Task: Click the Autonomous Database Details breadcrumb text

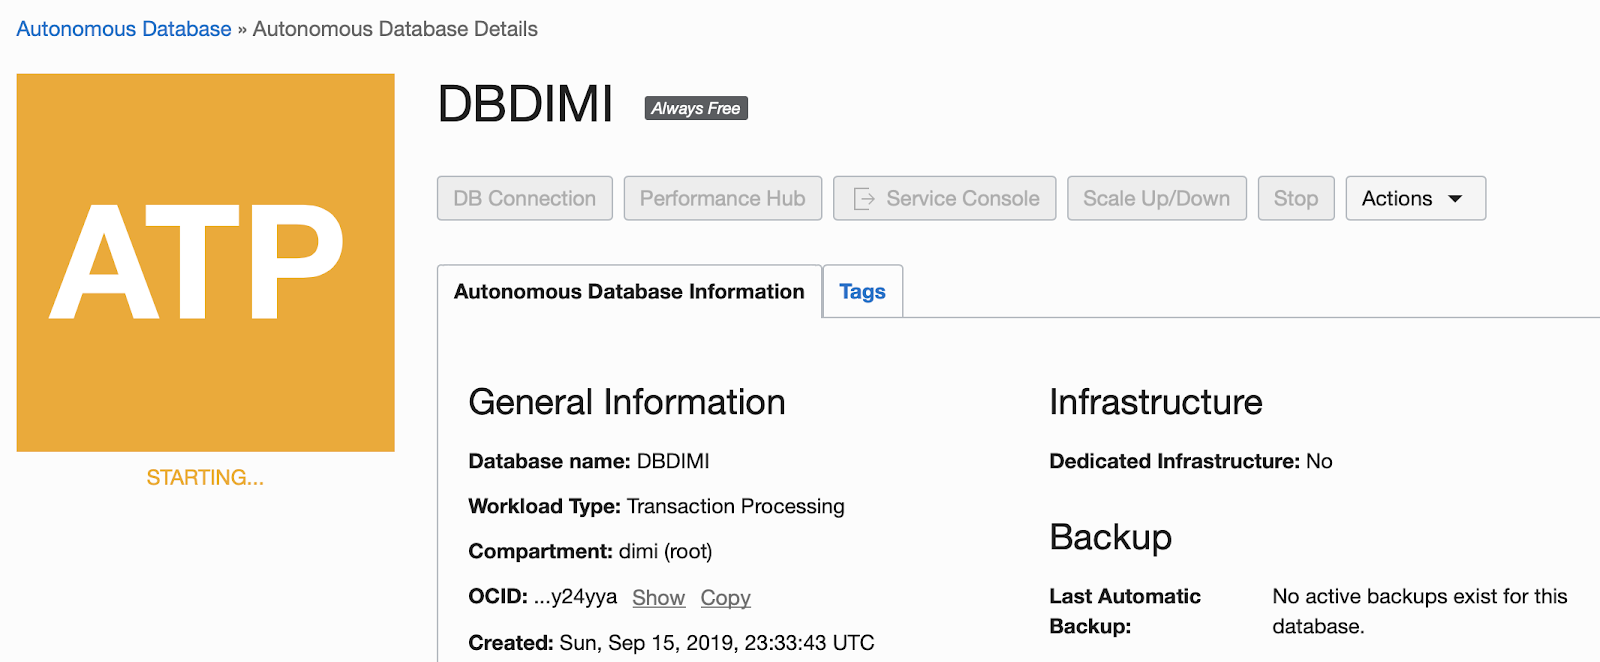Action: tap(395, 29)
